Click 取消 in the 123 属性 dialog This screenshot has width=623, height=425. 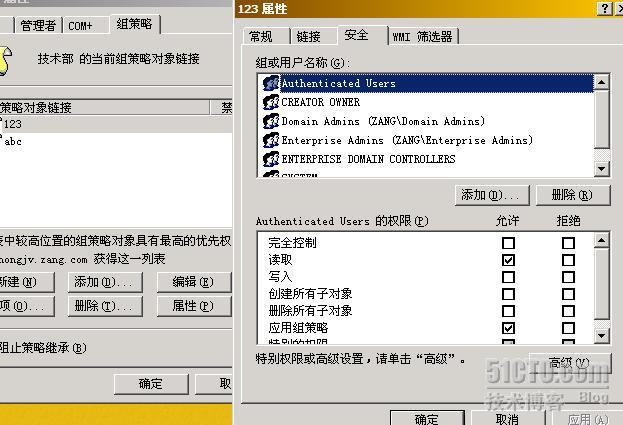coord(508,418)
